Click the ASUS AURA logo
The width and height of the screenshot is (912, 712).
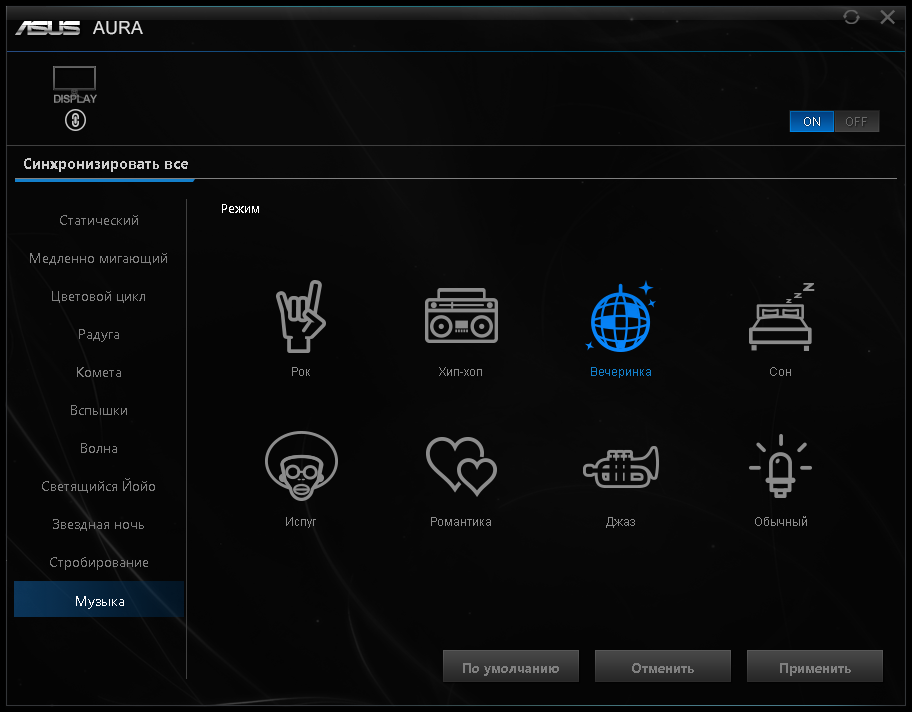pyautogui.click(x=79, y=27)
